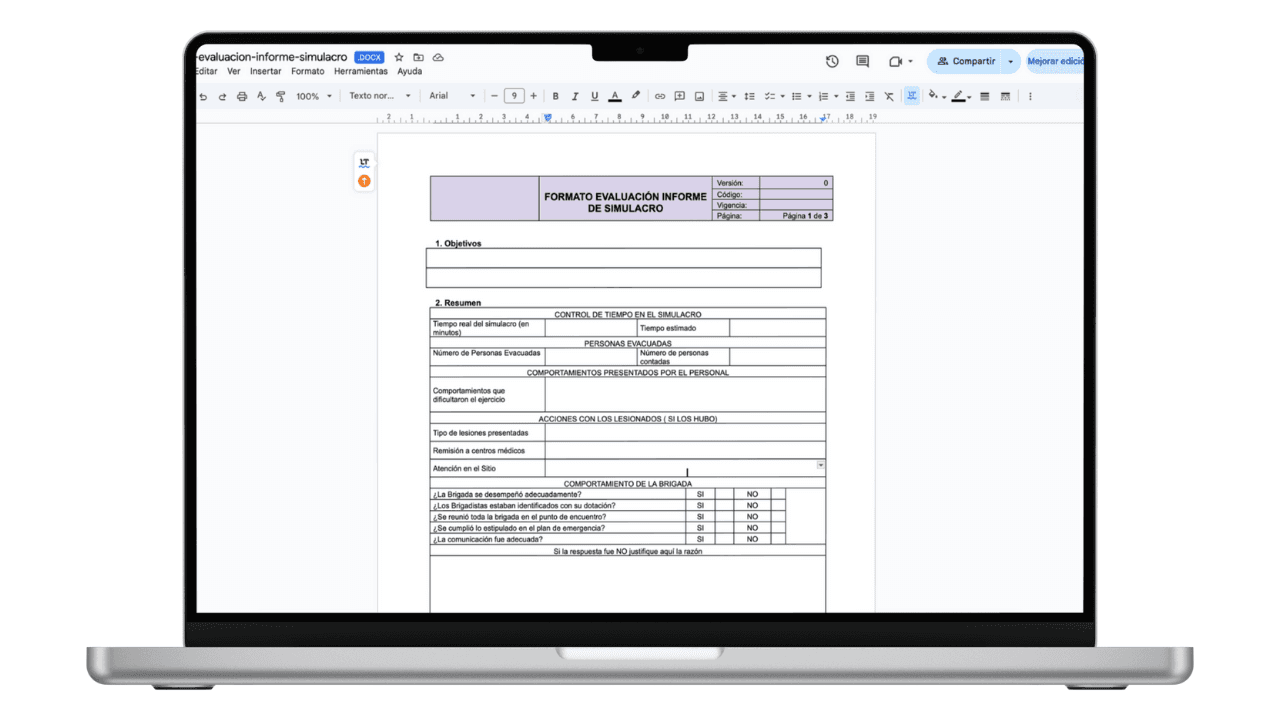Open the text color swatch
The image size is (1280, 720).
[x=615, y=96]
